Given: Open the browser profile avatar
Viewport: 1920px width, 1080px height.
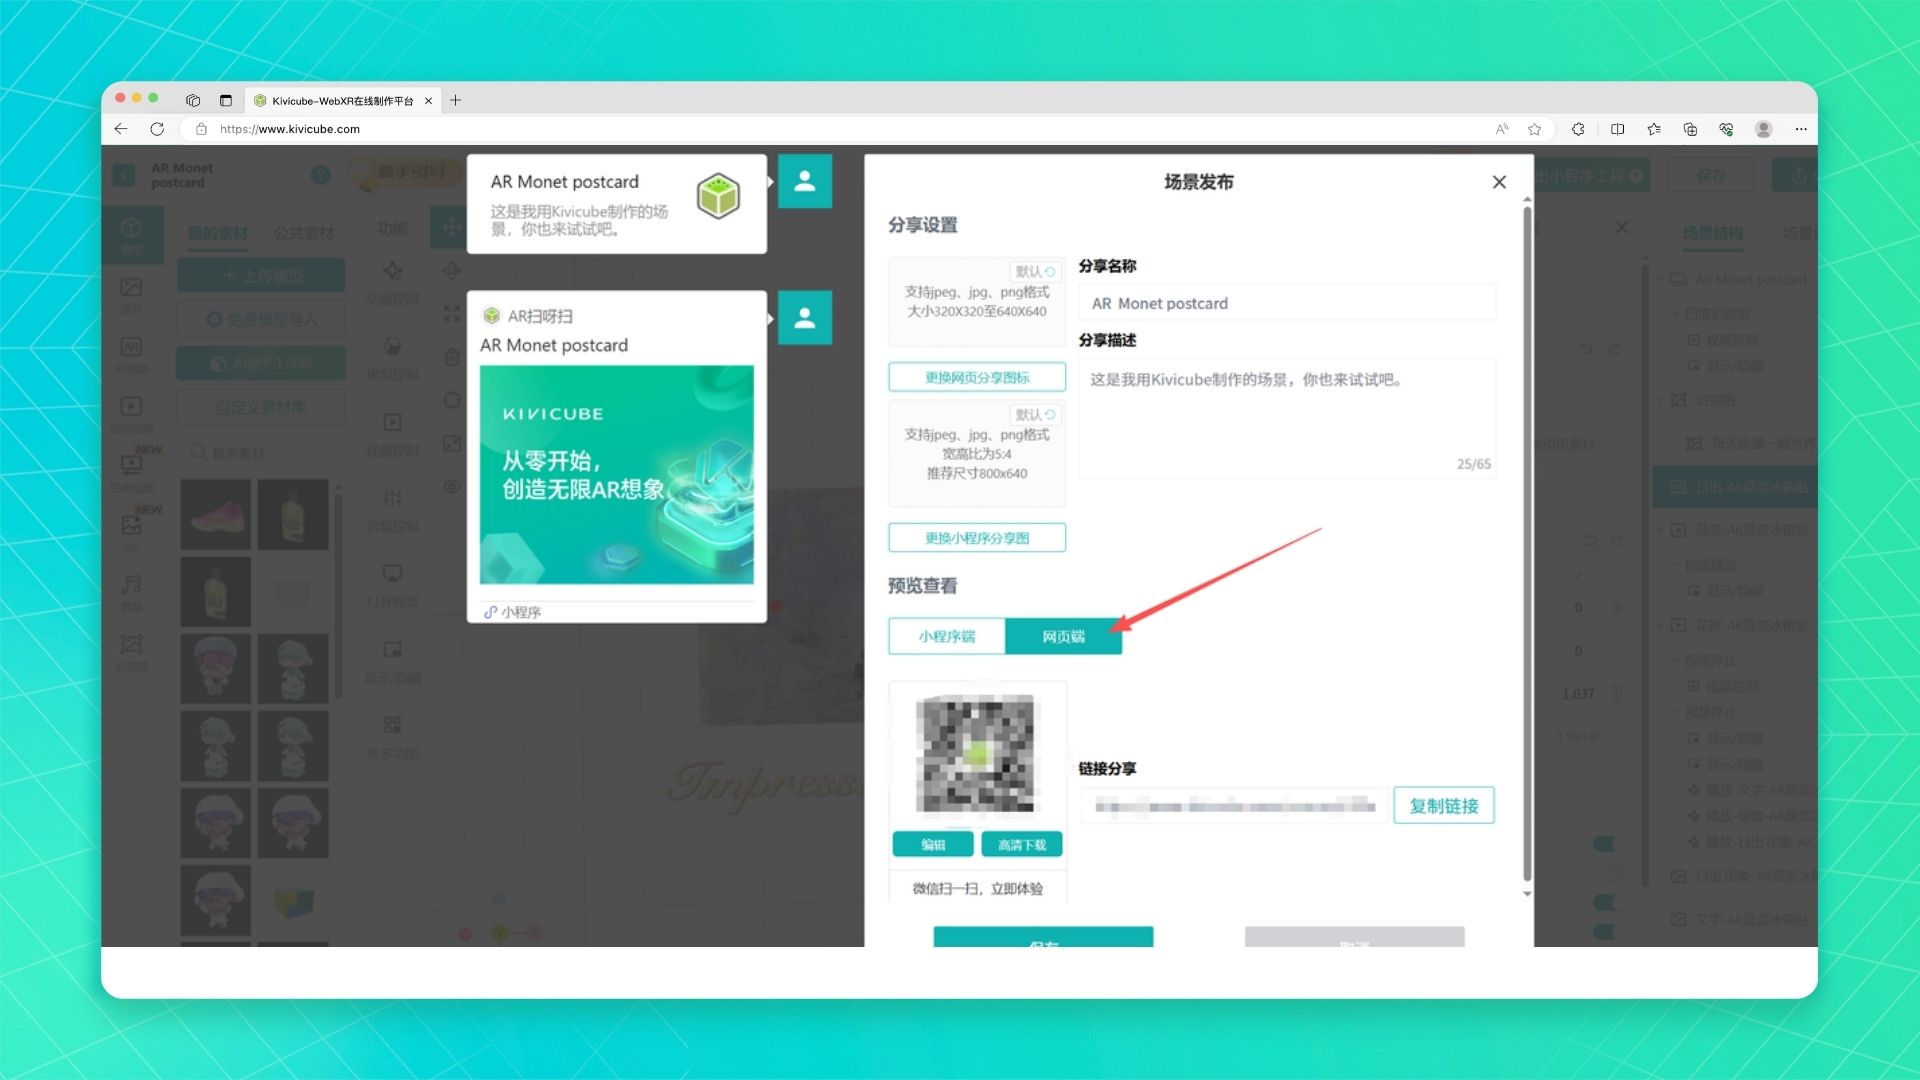Looking at the screenshot, I should point(1764,129).
